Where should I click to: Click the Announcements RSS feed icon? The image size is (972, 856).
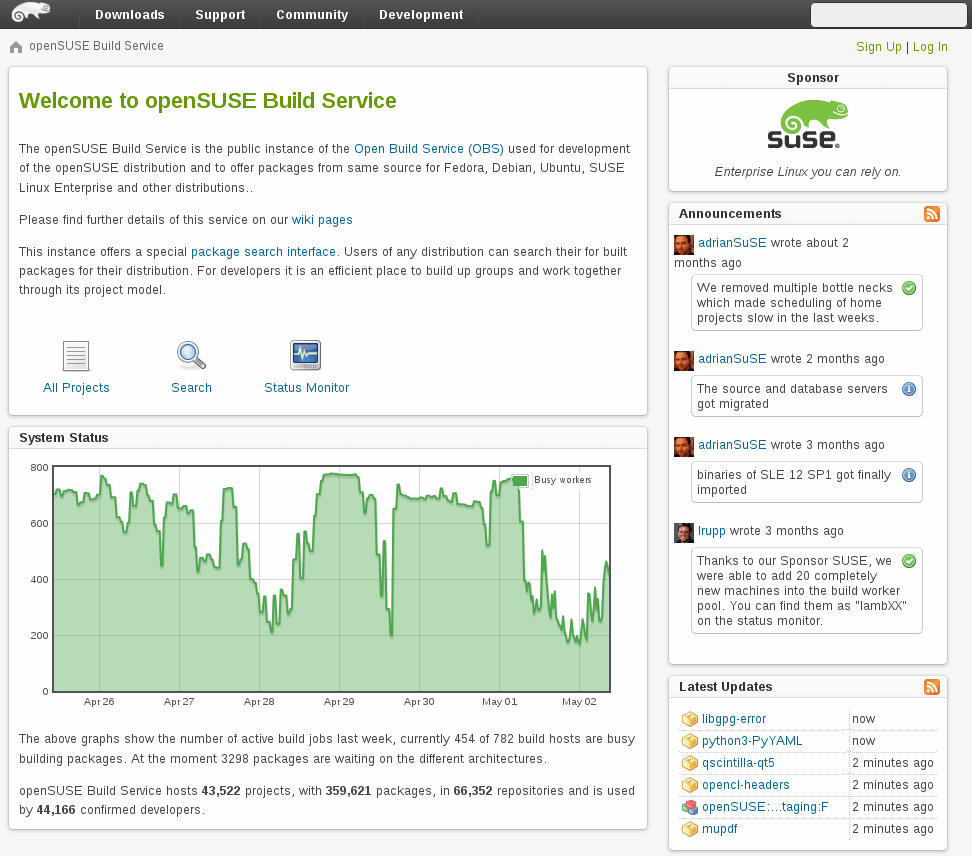click(x=931, y=214)
